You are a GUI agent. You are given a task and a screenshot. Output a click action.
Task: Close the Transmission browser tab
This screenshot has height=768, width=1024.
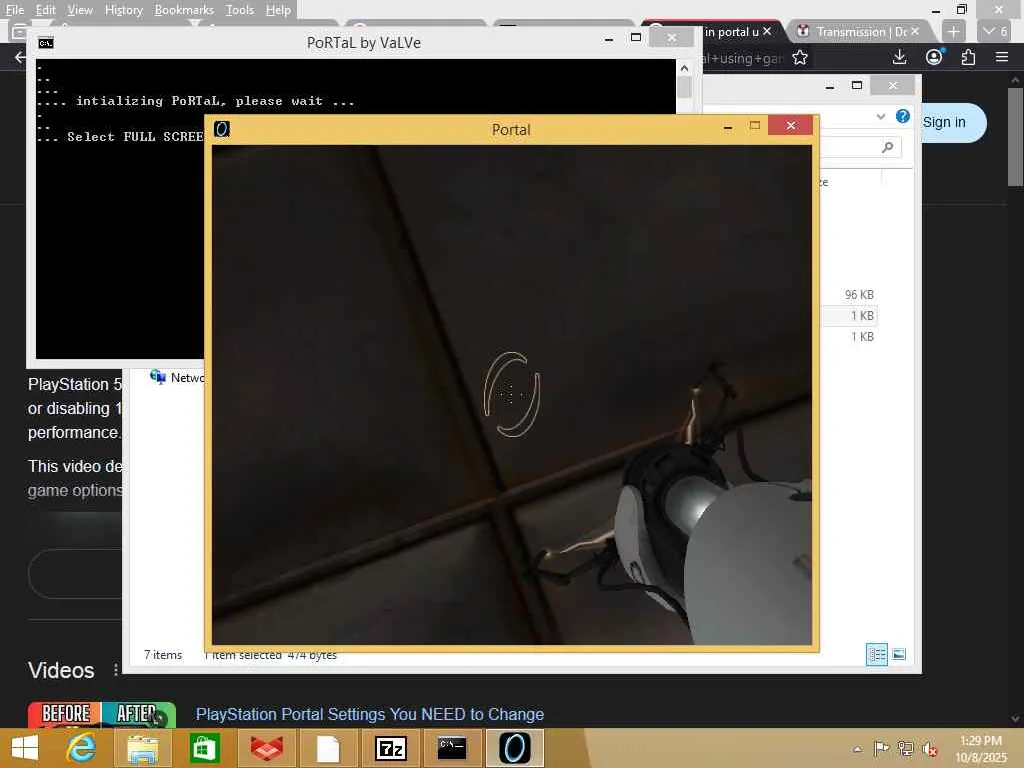pos(915,31)
